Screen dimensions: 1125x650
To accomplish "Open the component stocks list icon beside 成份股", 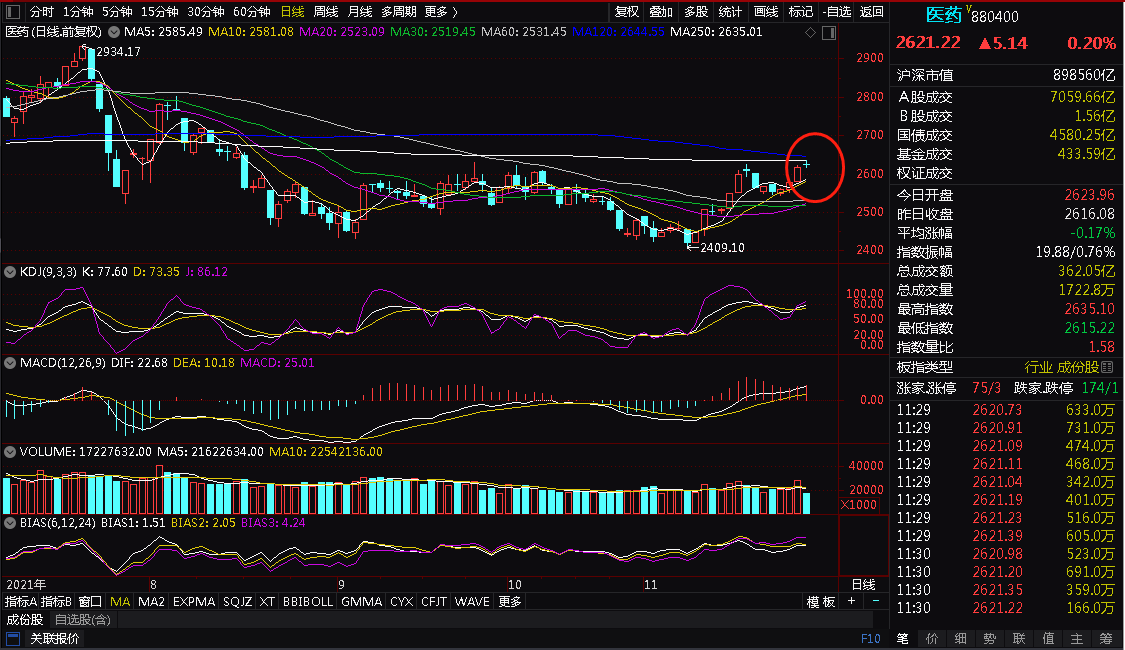I will coord(1107,367).
